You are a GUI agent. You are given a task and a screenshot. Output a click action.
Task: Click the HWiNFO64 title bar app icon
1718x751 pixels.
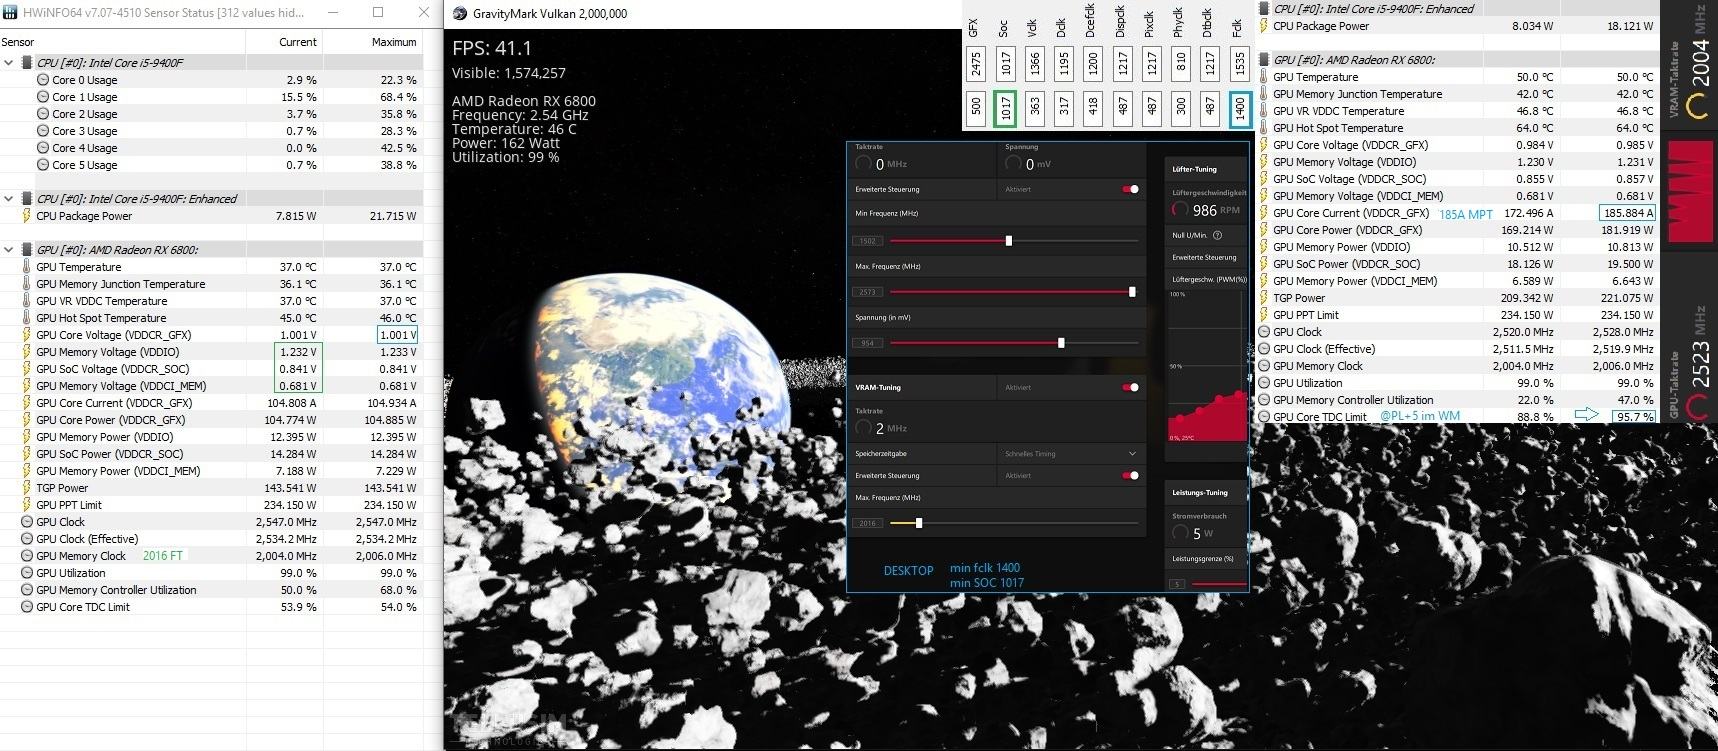10,13
